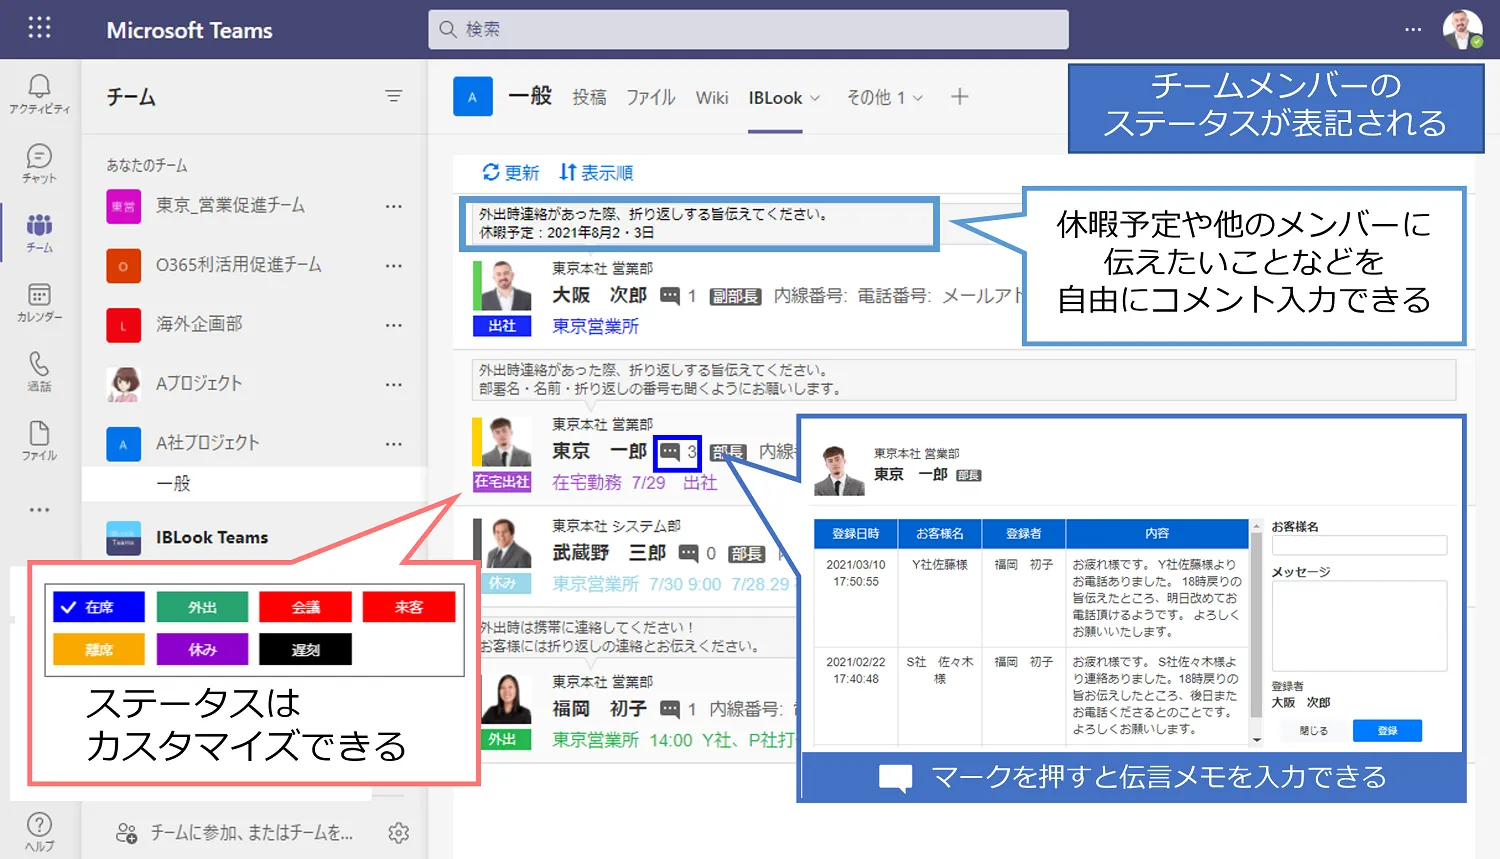Screen dimensions: 1500x859
Task: Expand the IBLook tab dropdown chevron
Action: [x=815, y=98]
